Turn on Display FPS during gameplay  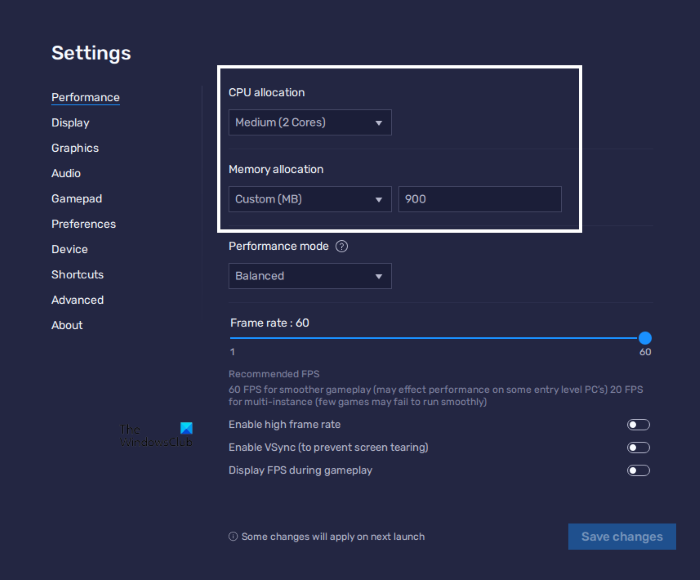(638, 470)
